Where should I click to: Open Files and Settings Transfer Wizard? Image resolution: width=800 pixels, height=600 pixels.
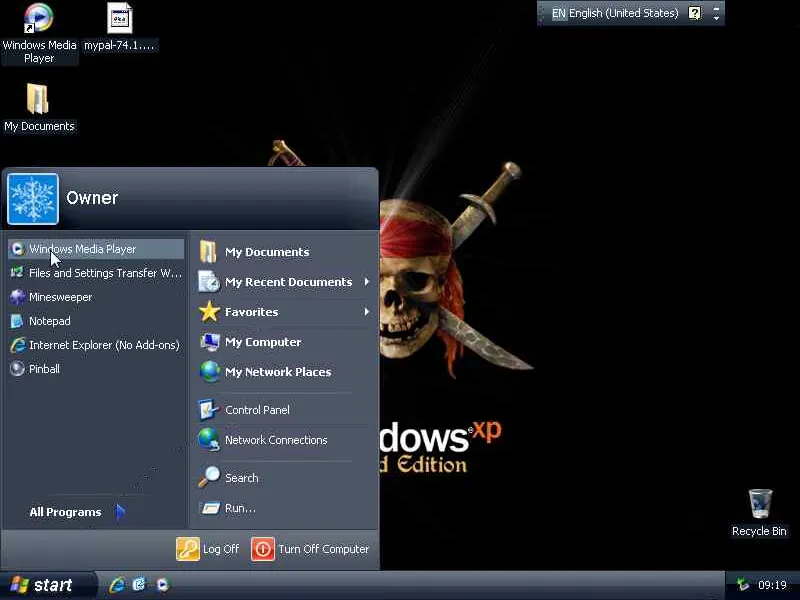[96, 273]
